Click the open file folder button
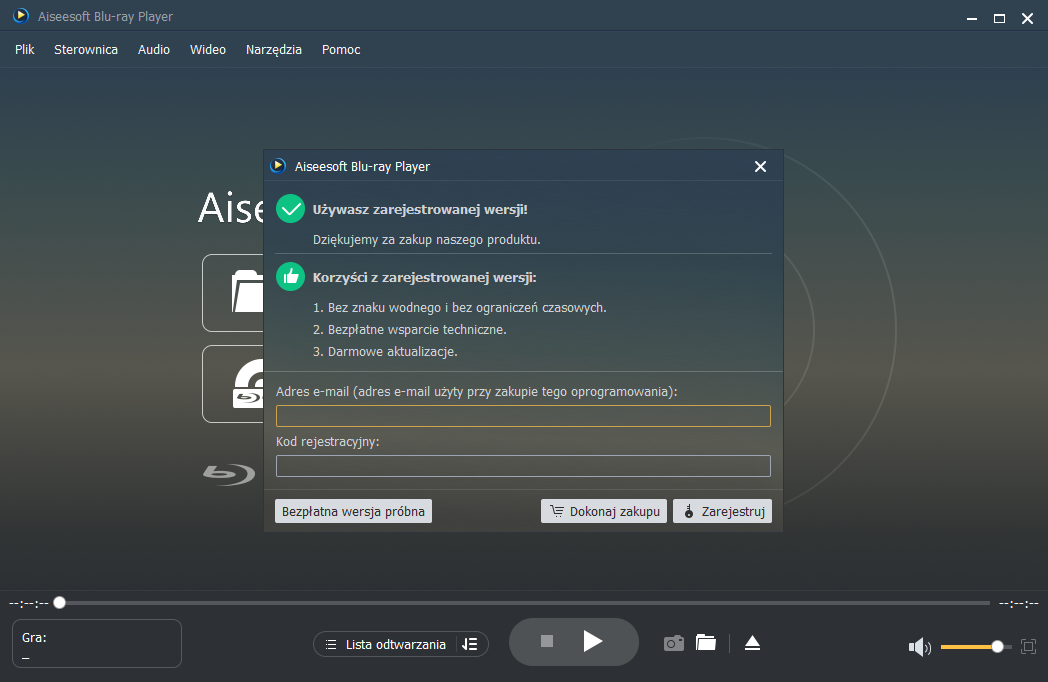The width and height of the screenshot is (1048, 682). pyautogui.click(x=233, y=293)
